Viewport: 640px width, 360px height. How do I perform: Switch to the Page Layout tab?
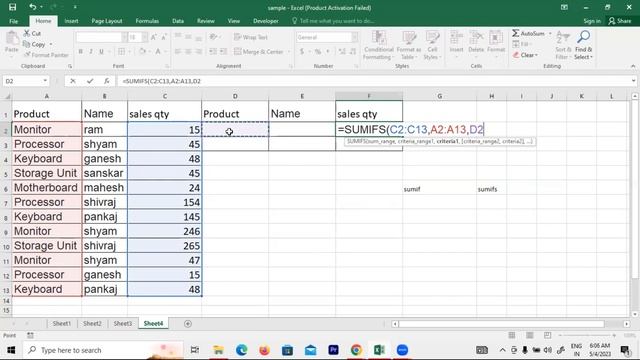click(107, 21)
